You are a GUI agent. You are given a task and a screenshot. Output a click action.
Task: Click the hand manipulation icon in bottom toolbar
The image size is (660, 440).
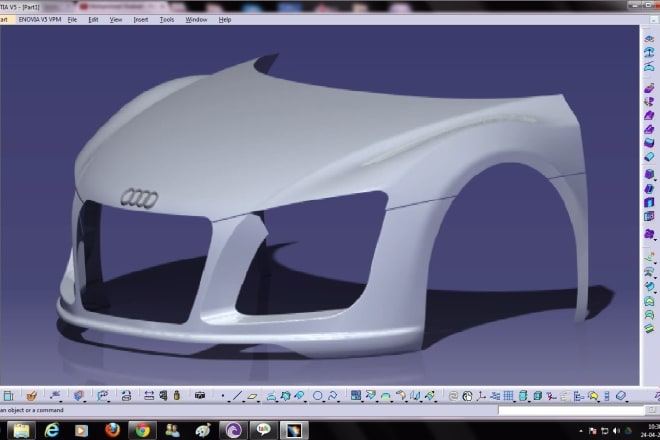tap(467, 396)
